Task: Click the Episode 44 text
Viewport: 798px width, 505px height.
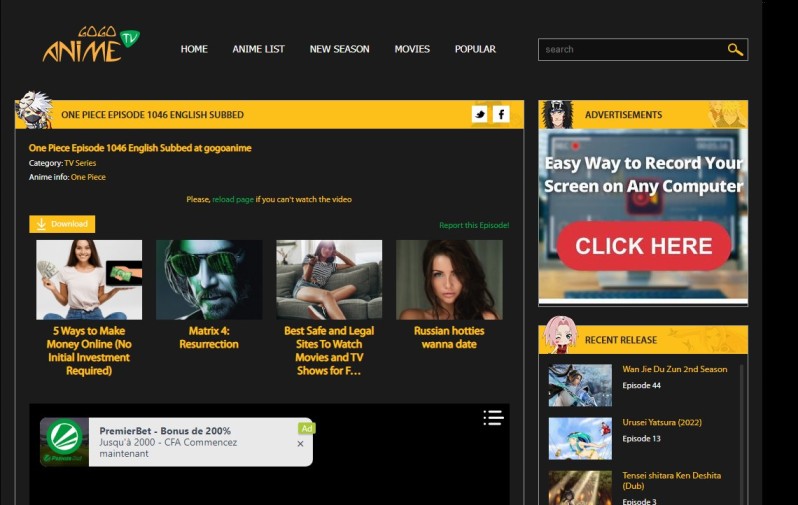Action: 641,385
